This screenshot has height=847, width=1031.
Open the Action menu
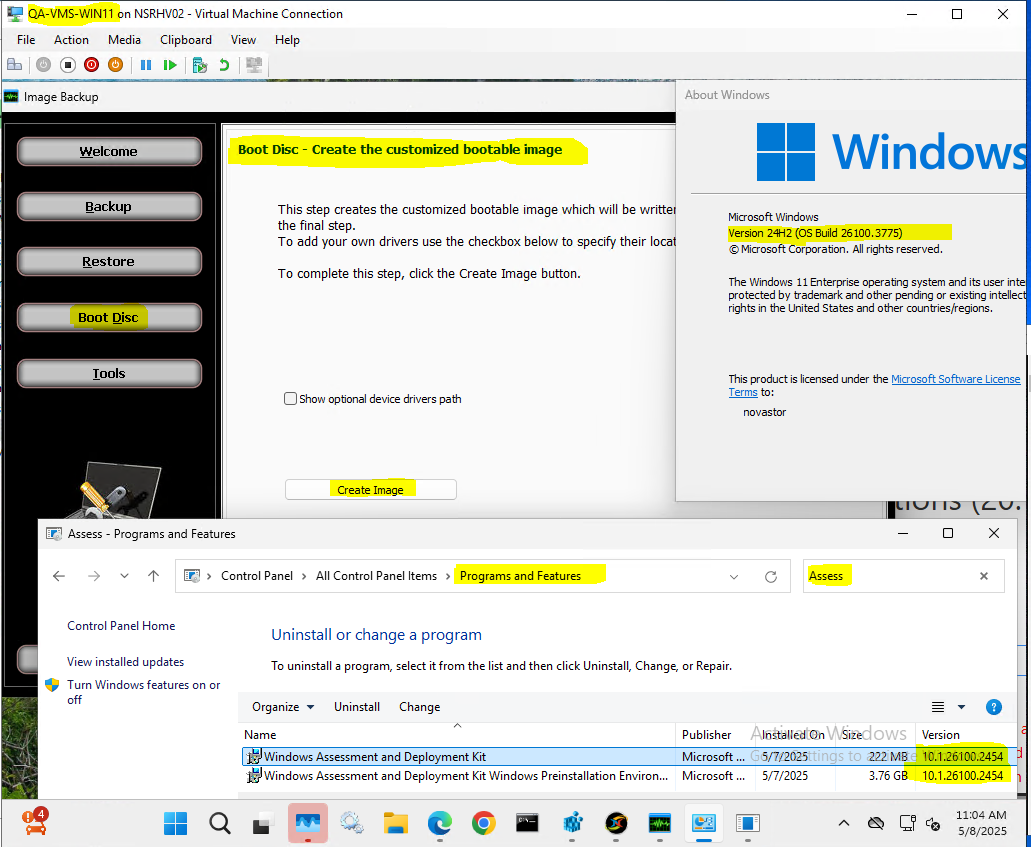coord(71,39)
